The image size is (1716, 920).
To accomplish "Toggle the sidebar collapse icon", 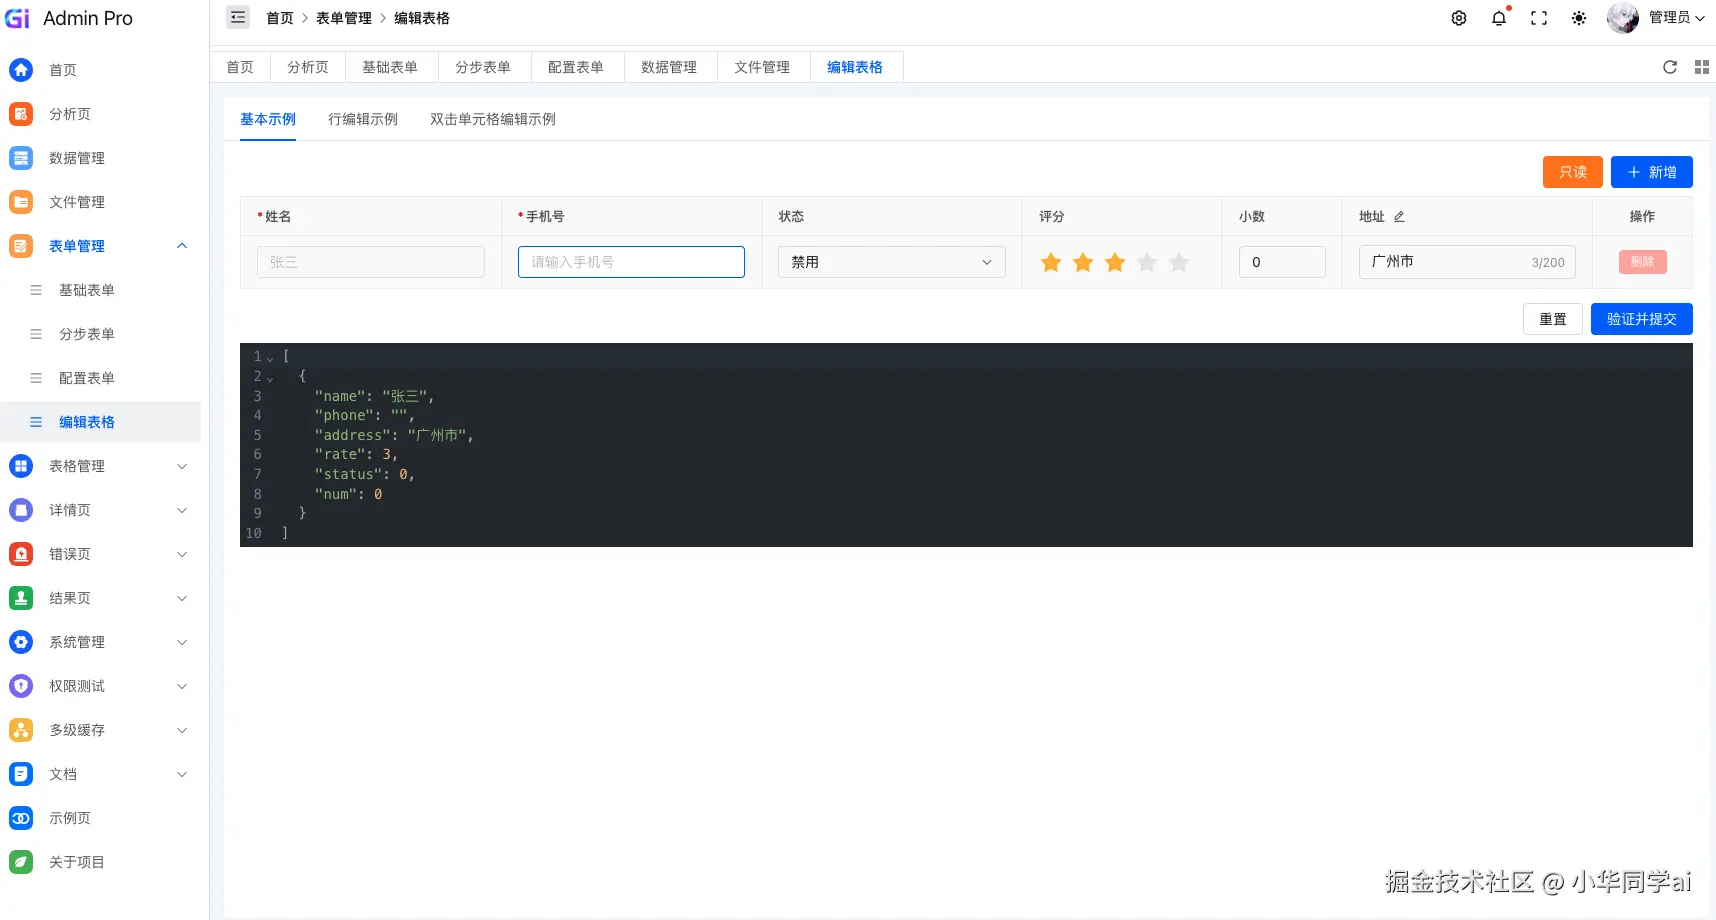I will coord(238,17).
